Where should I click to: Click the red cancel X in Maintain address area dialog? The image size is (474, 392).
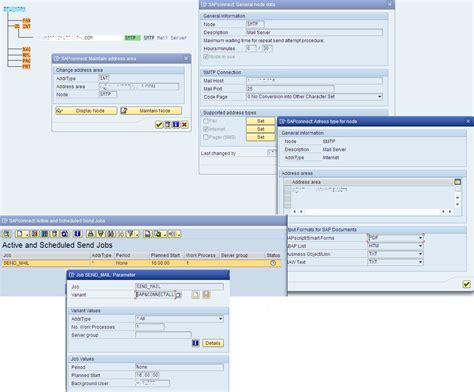(x=184, y=125)
